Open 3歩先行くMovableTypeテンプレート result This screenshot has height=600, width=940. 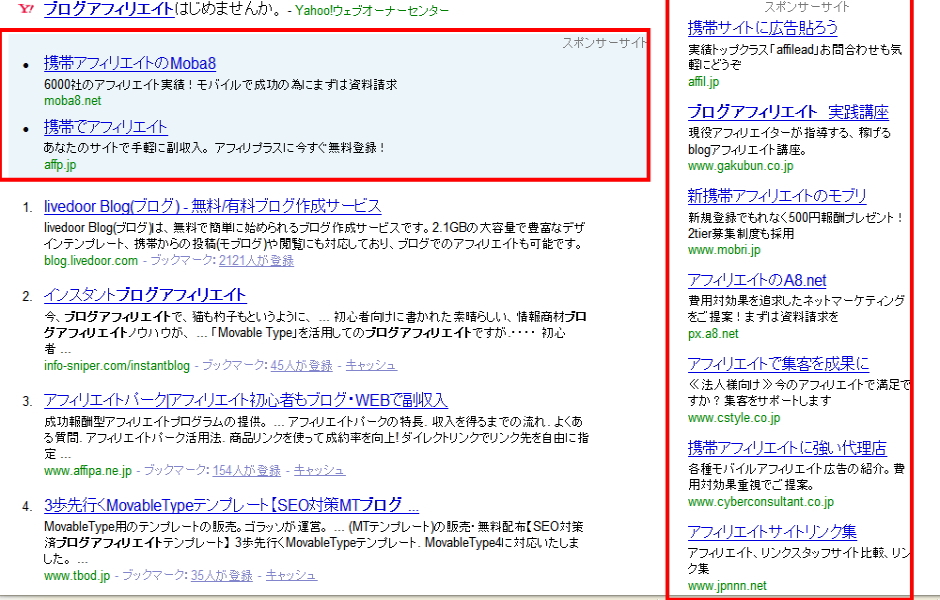click(x=231, y=505)
